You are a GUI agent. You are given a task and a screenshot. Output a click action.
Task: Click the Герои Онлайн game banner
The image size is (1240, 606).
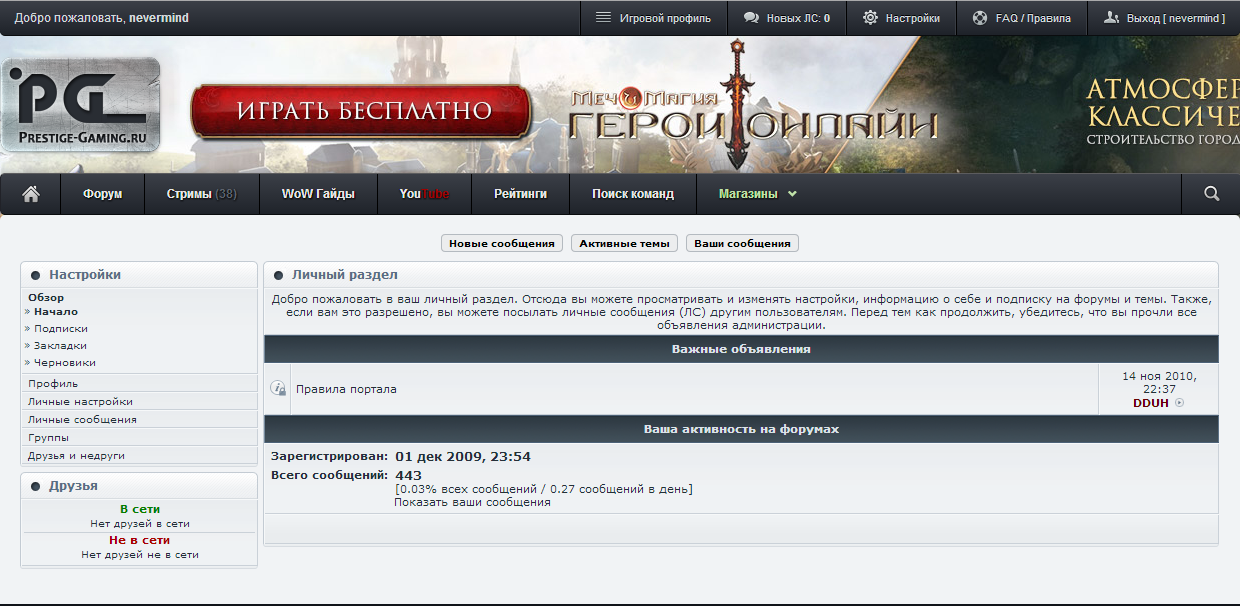[755, 105]
